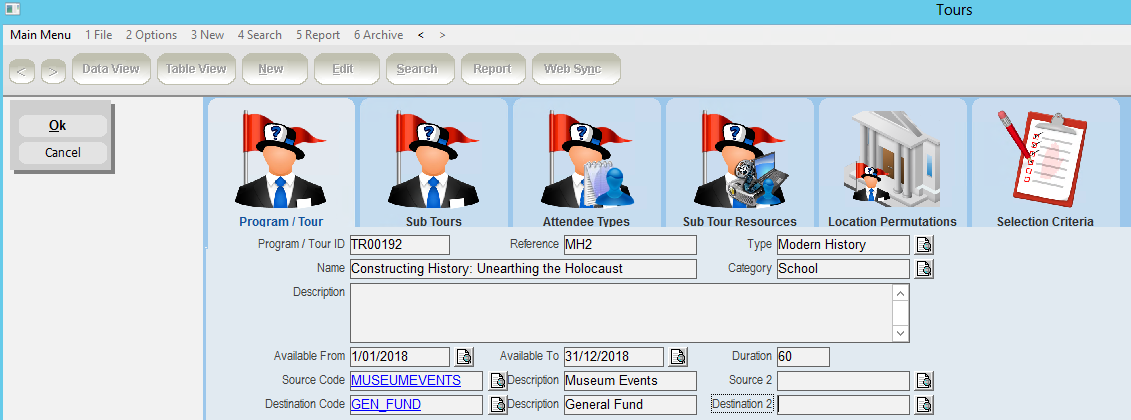Follow the GEN_FUND destination code link
Image resolution: width=1131 pixels, height=420 pixels.
(386, 405)
